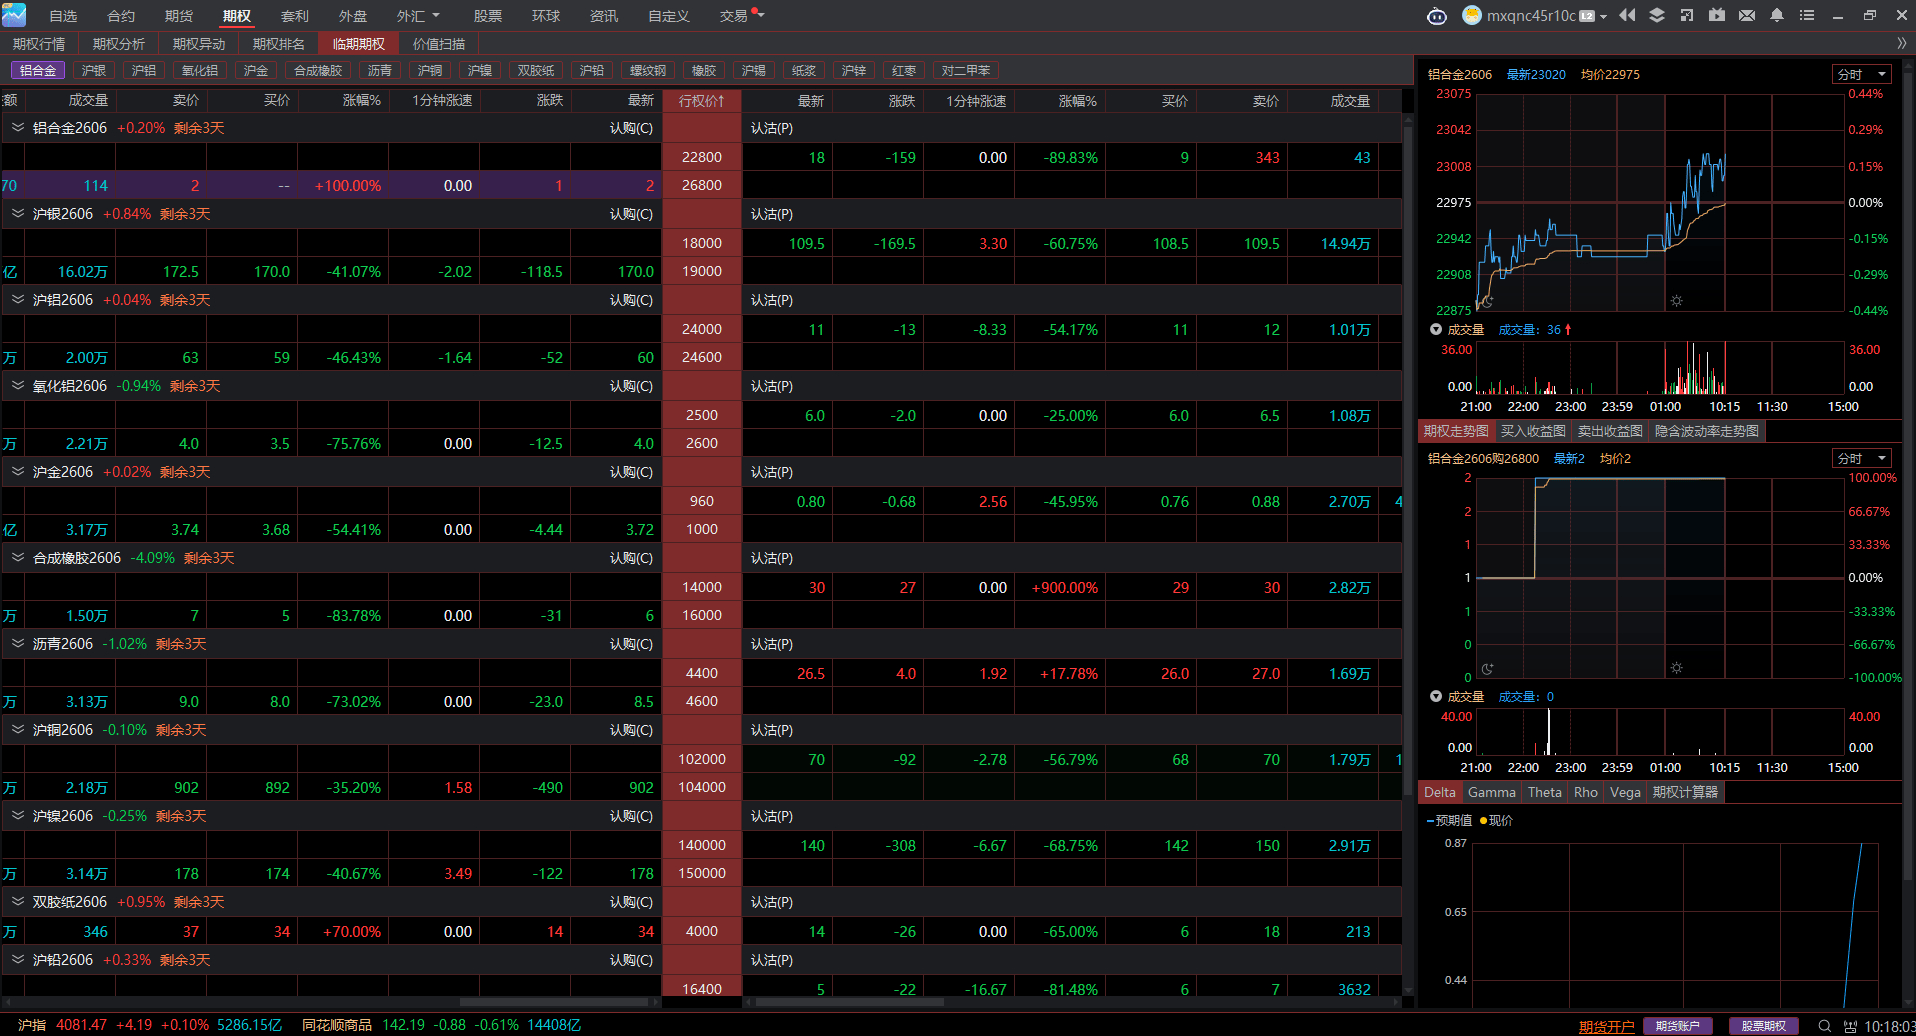
Task: Toggle the 对二甲苯 commodity filter
Action: point(966,70)
